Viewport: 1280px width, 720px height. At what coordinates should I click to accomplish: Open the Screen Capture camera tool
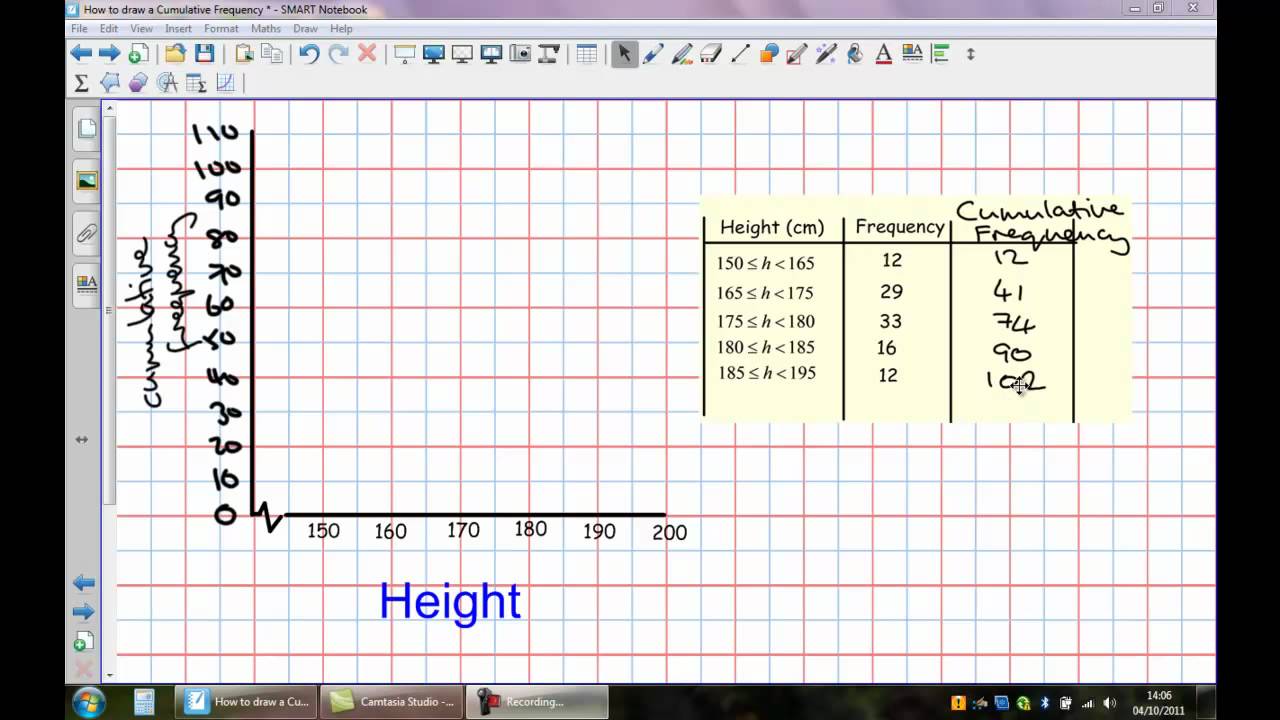[x=520, y=54]
